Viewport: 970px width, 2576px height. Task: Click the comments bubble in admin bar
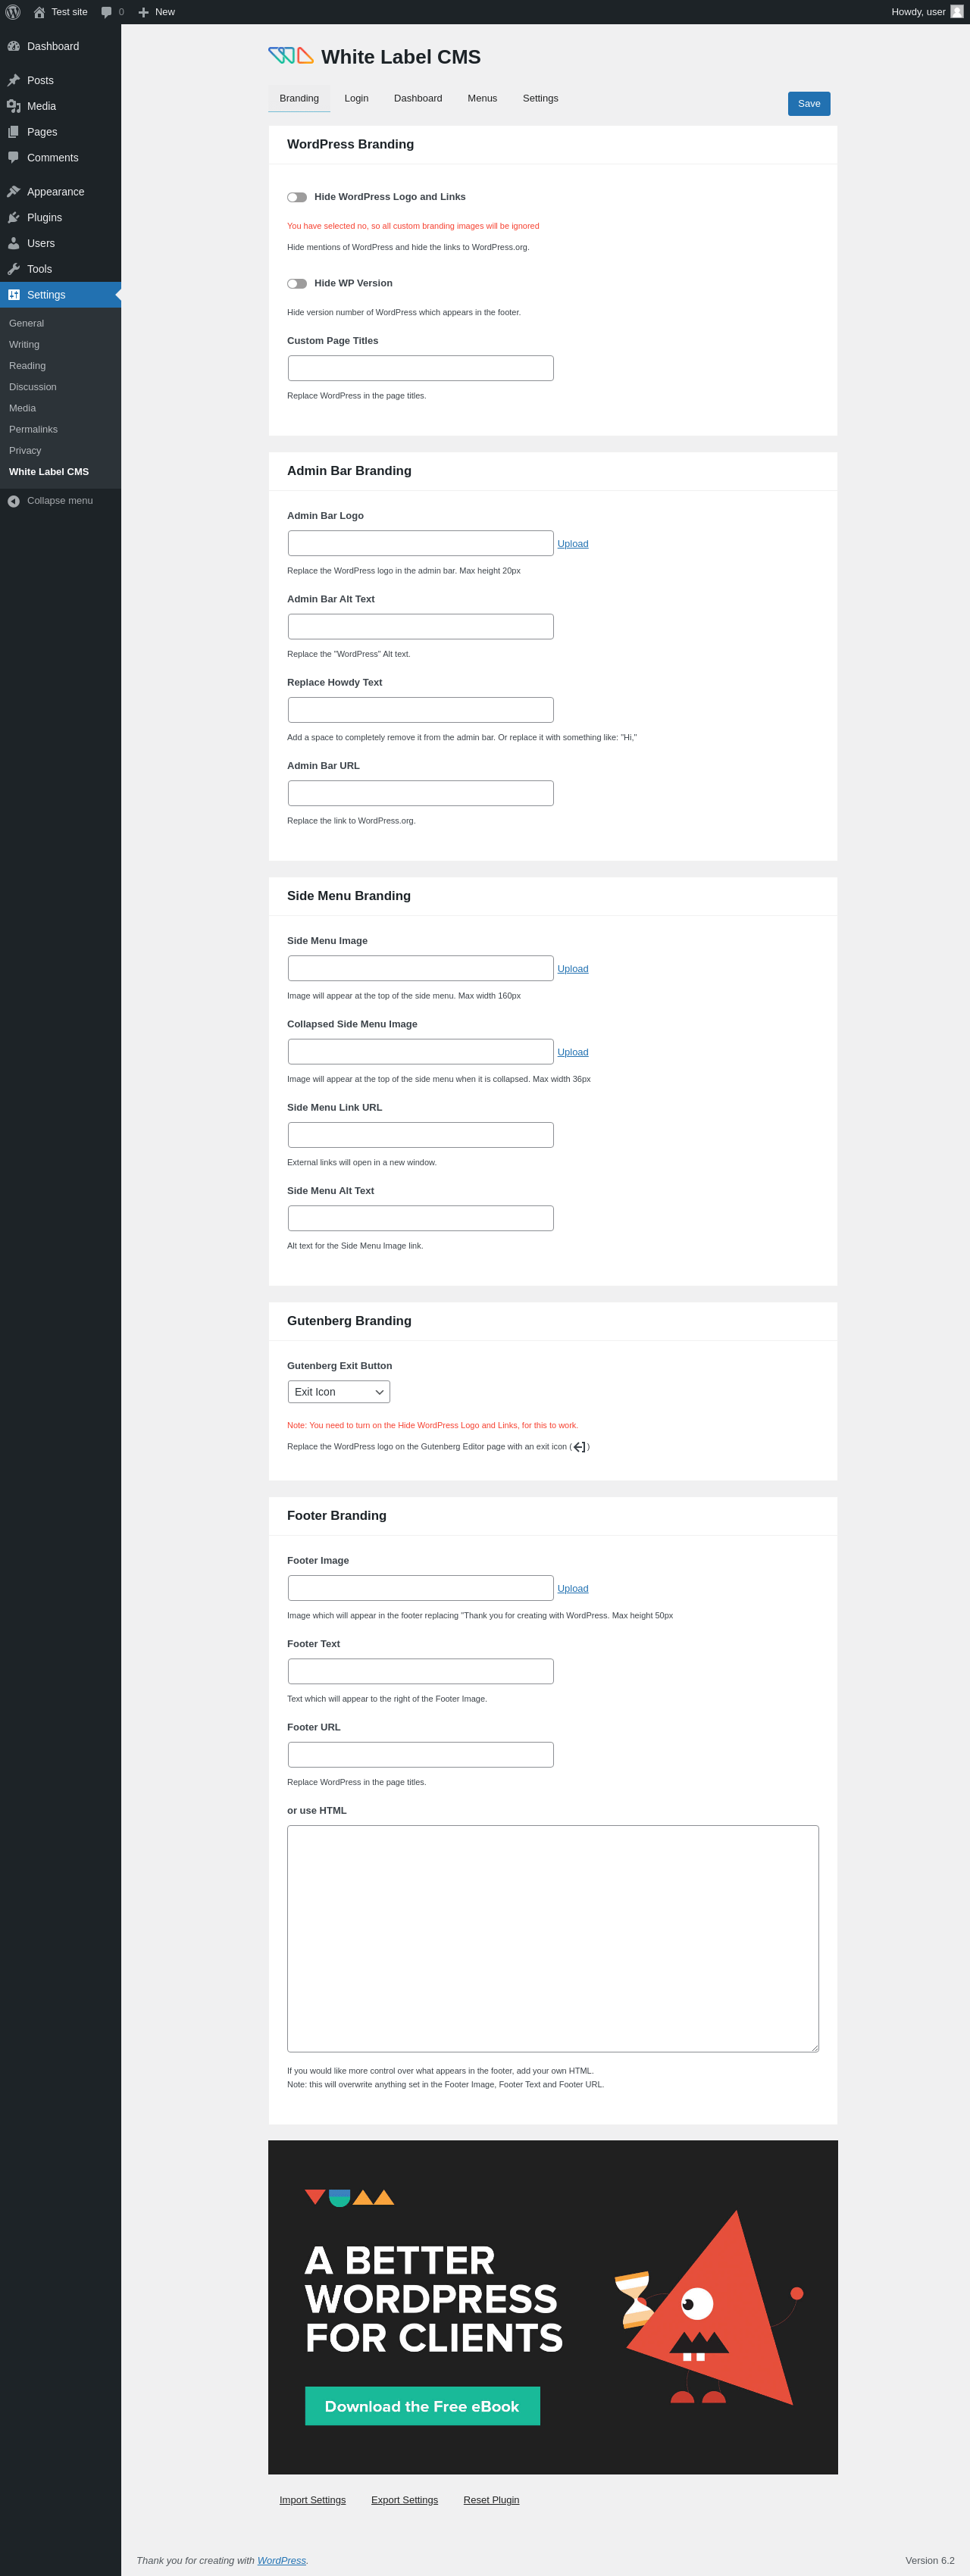tap(112, 12)
